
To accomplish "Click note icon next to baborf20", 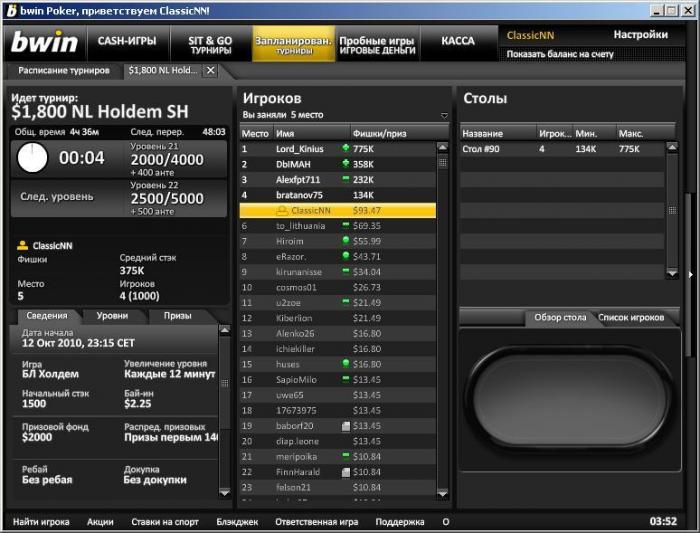I will click(x=346, y=426).
